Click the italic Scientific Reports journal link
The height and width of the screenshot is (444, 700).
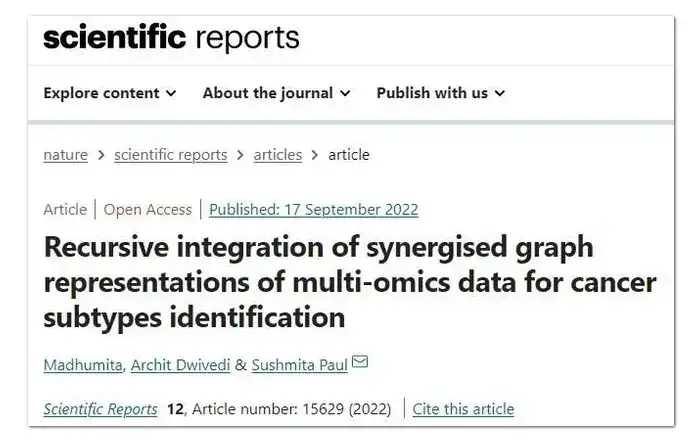pos(100,409)
